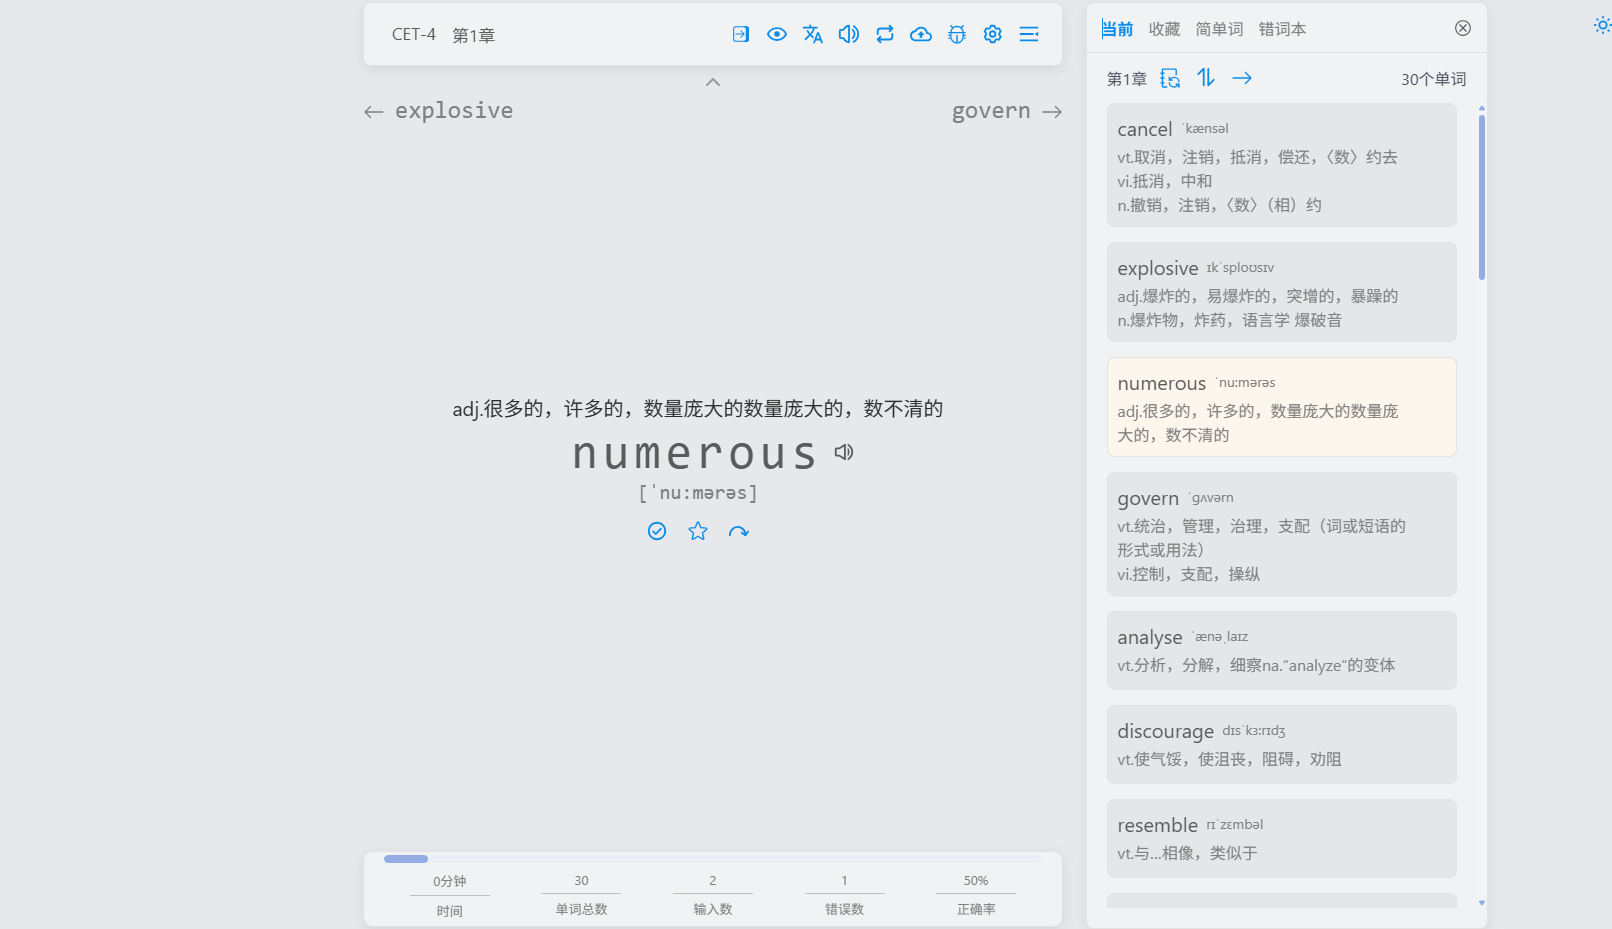This screenshot has height=929, width=1612.
Task: Click the shuffle/sort order arrows icon
Action: pos(1206,78)
